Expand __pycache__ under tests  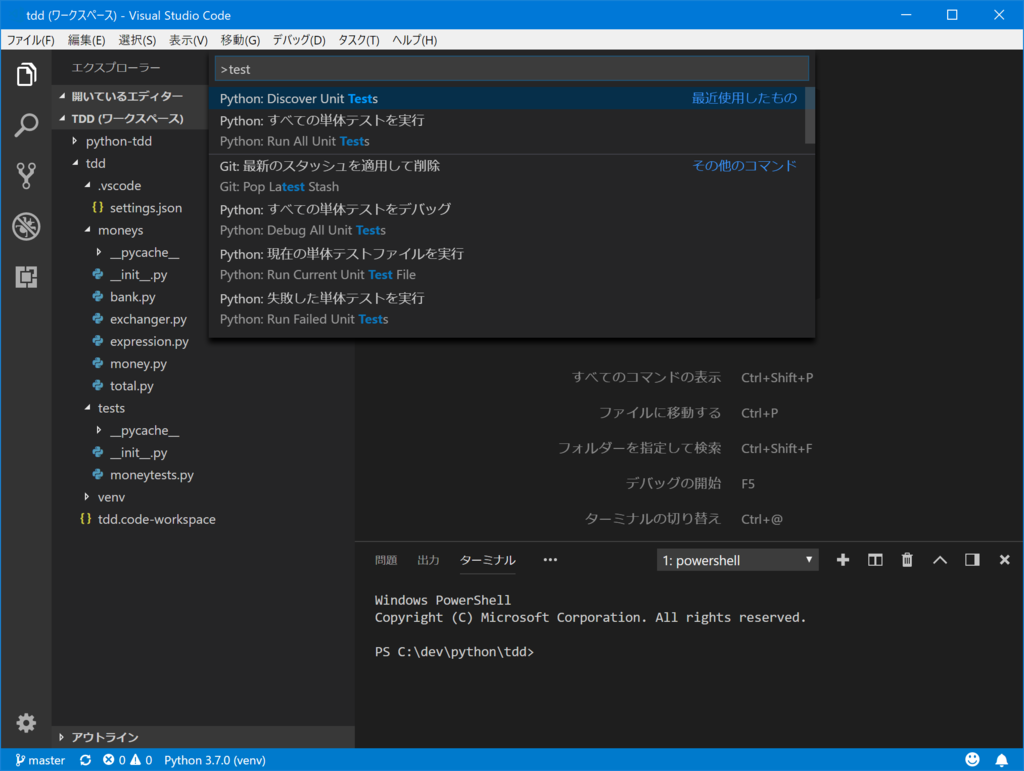pyautogui.click(x=144, y=430)
